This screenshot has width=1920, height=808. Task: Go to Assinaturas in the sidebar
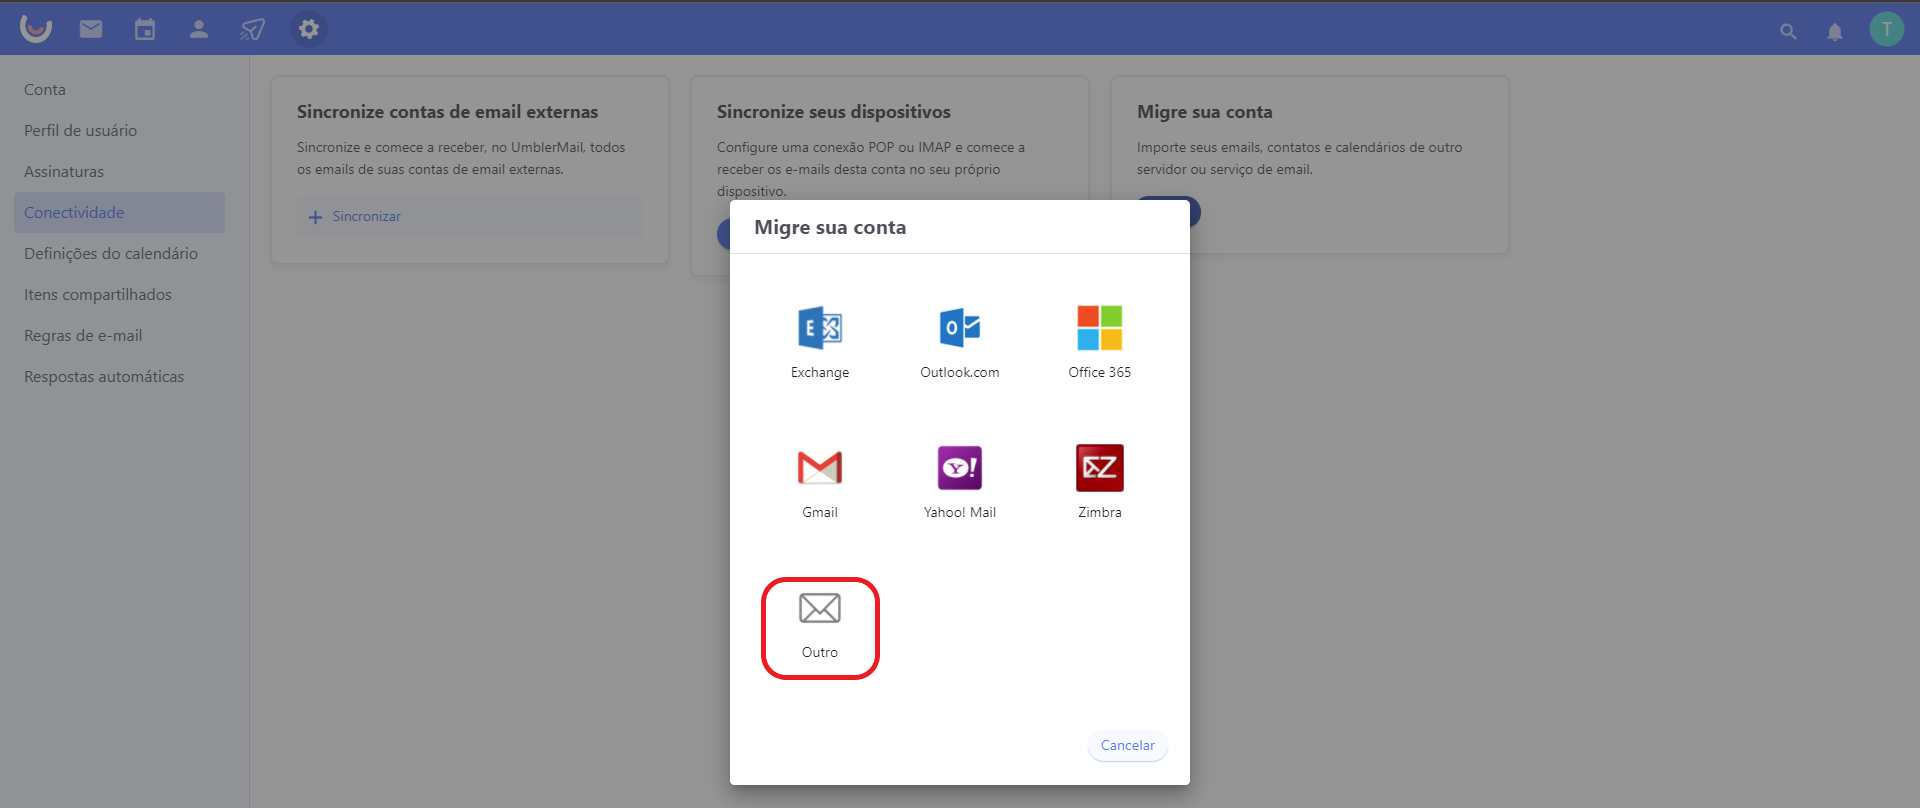click(64, 171)
